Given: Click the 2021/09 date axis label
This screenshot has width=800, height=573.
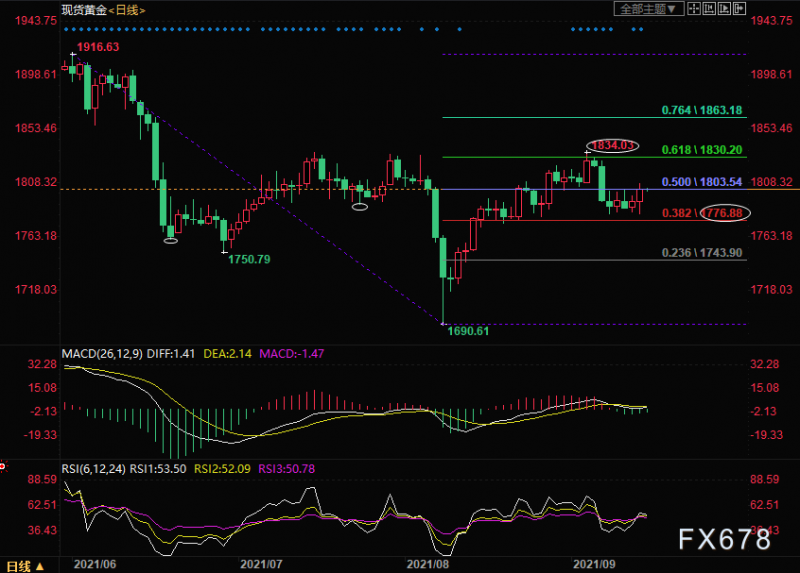Looking at the screenshot, I should click(x=594, y=564).
